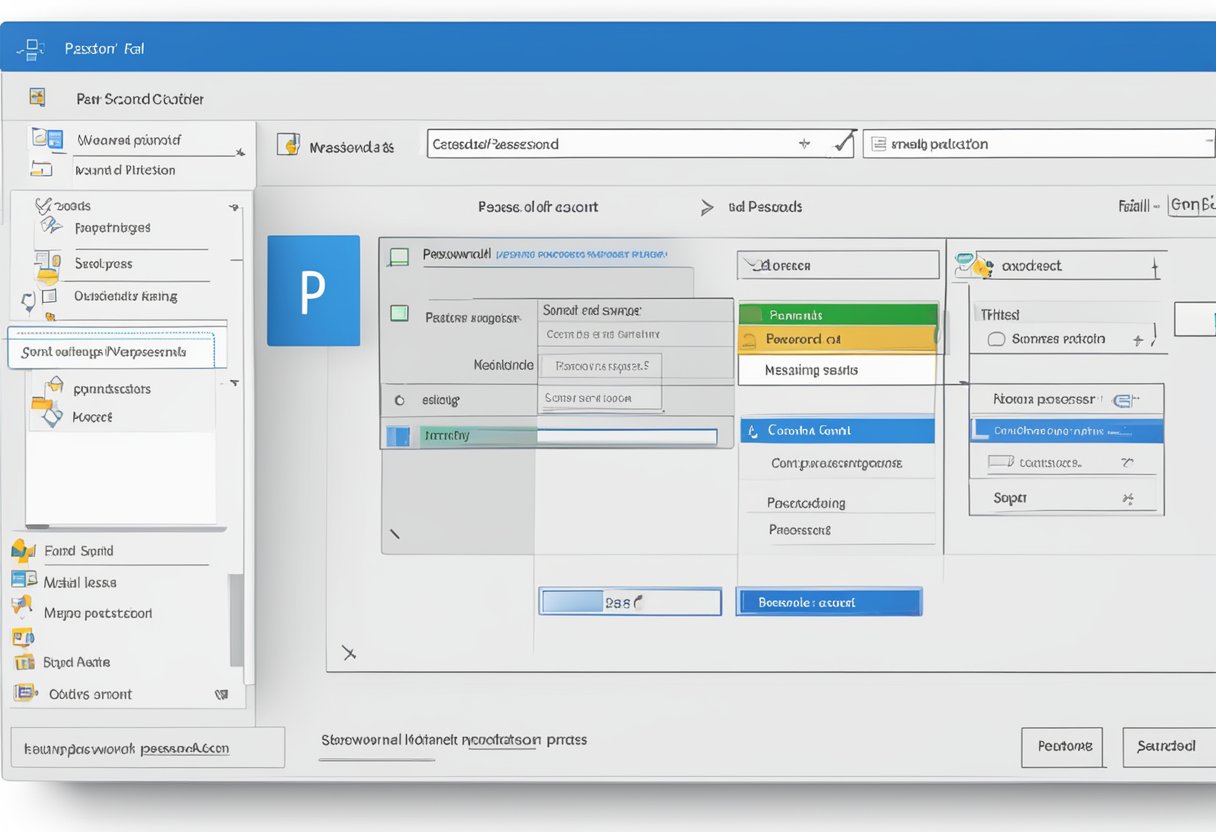Viewport: 1216px width, 832px height.
Task: Click inside the Somt oafeups search box
Action: pos(114,351)
